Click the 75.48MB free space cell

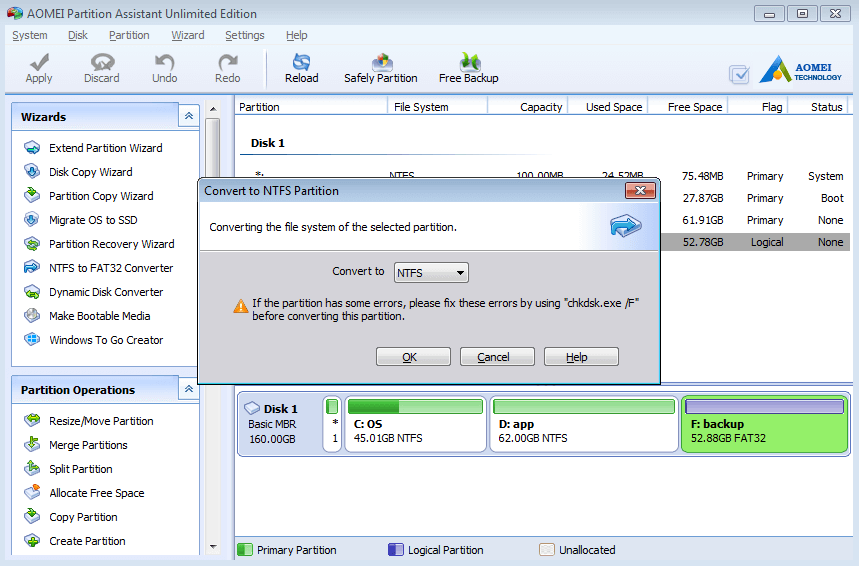pyautogui.click(x=703, y=176)
